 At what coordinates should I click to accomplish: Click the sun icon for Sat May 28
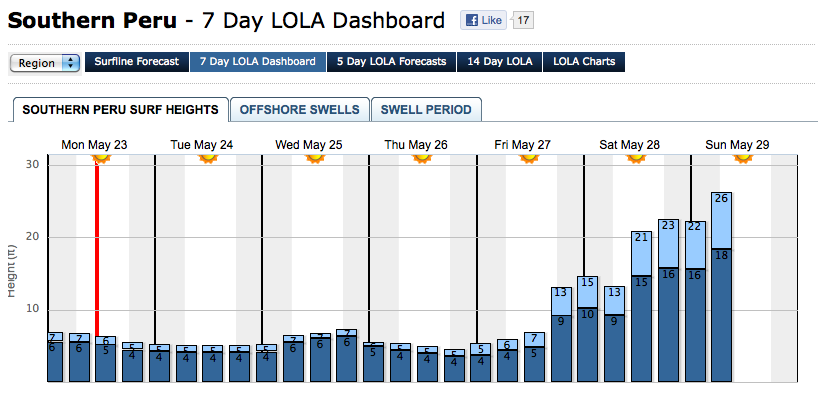(636, 159)
